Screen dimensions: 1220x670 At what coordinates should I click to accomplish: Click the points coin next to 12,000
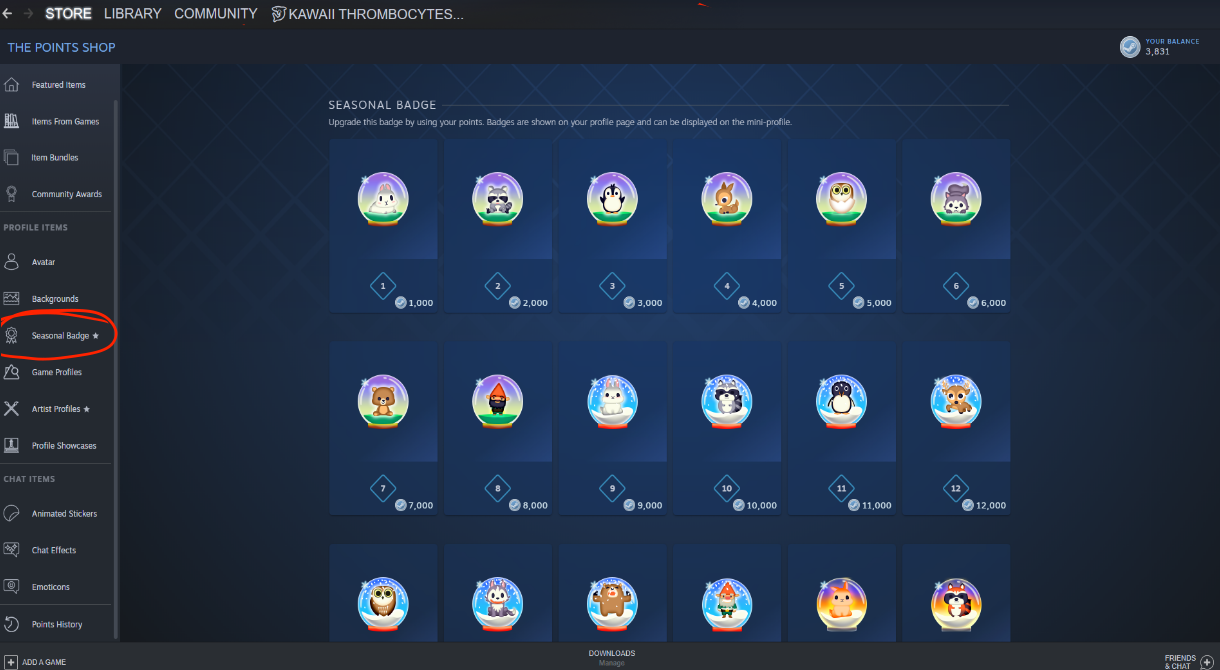[968, 505]
